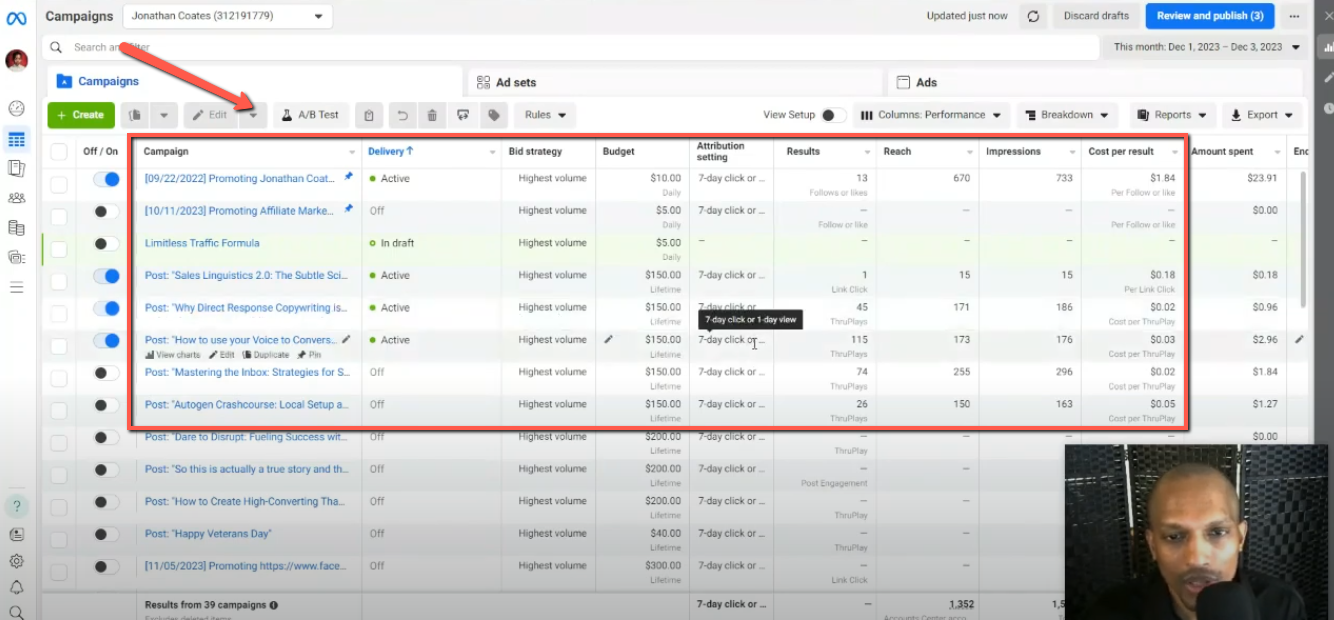Open the Settings gear icon in the sidebar
This screenshot has height=620, width=1334.
17,562
